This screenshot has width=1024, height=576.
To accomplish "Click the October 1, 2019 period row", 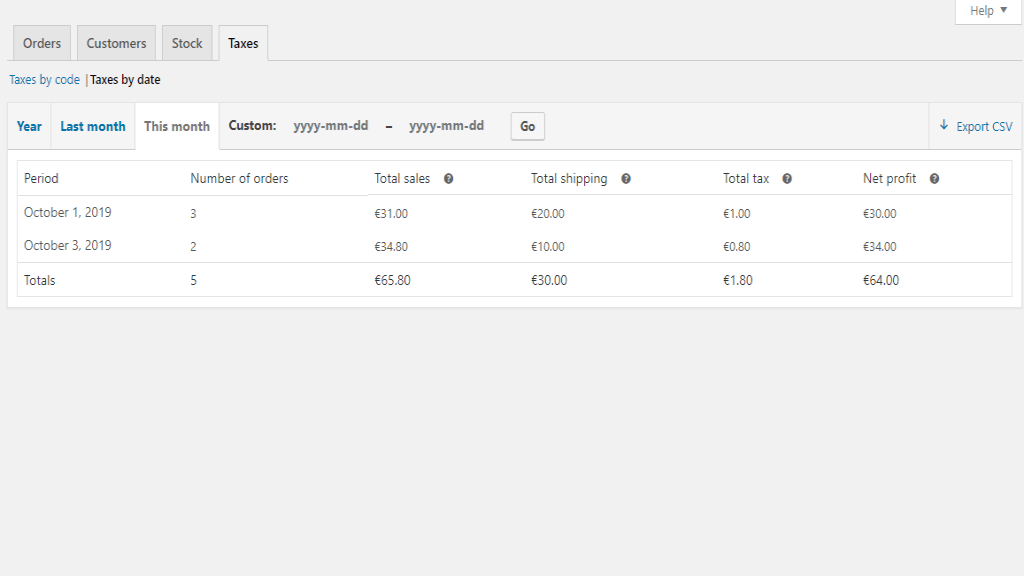I will 67,213.
